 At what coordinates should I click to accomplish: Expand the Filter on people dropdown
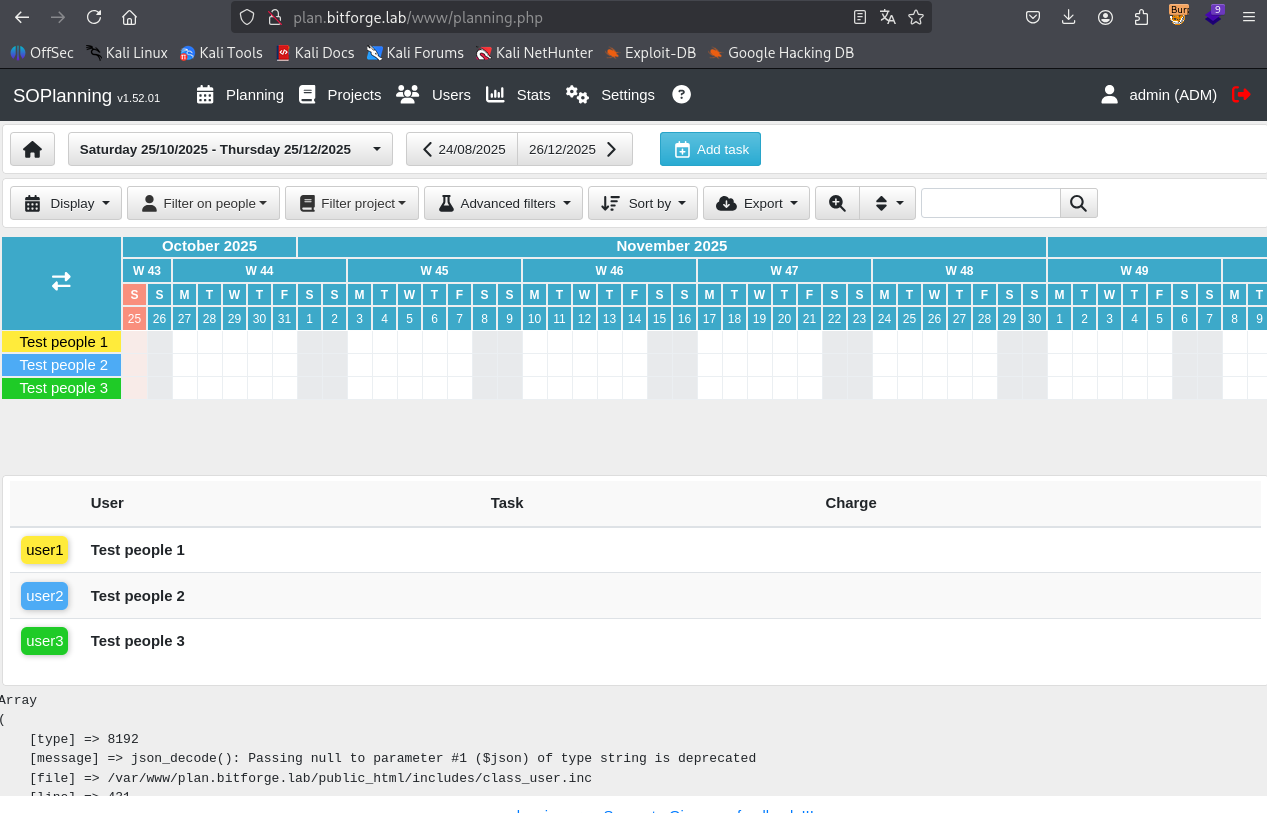click(x=203, y=203)
